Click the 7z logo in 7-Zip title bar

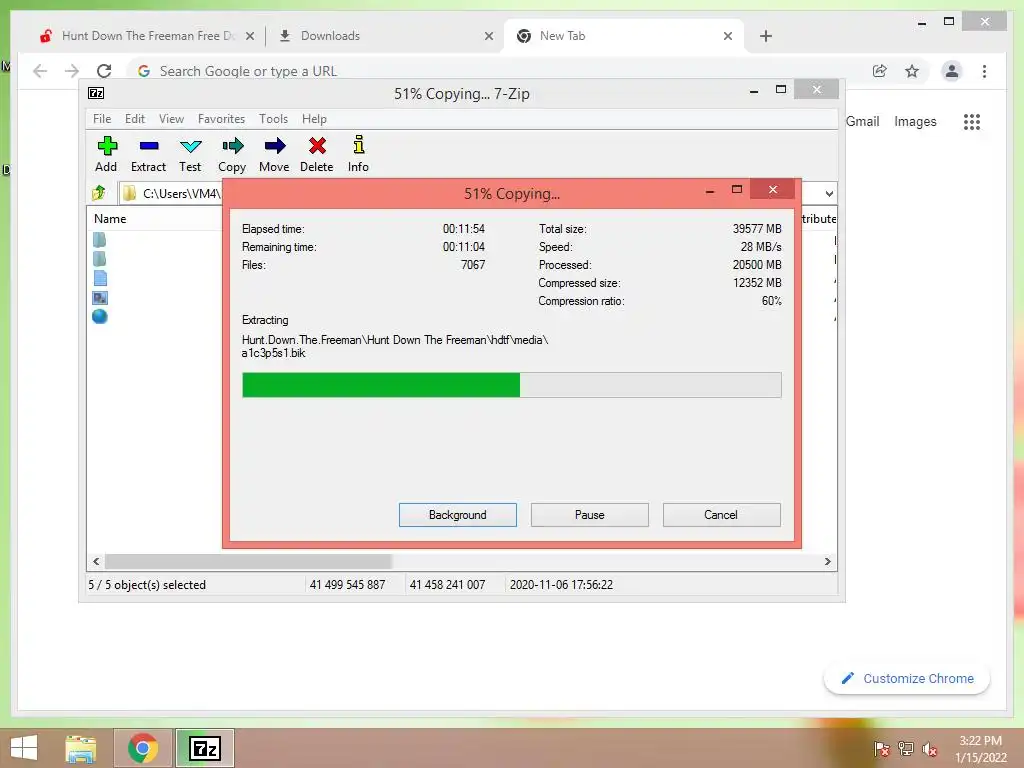(x=96, y=93)
